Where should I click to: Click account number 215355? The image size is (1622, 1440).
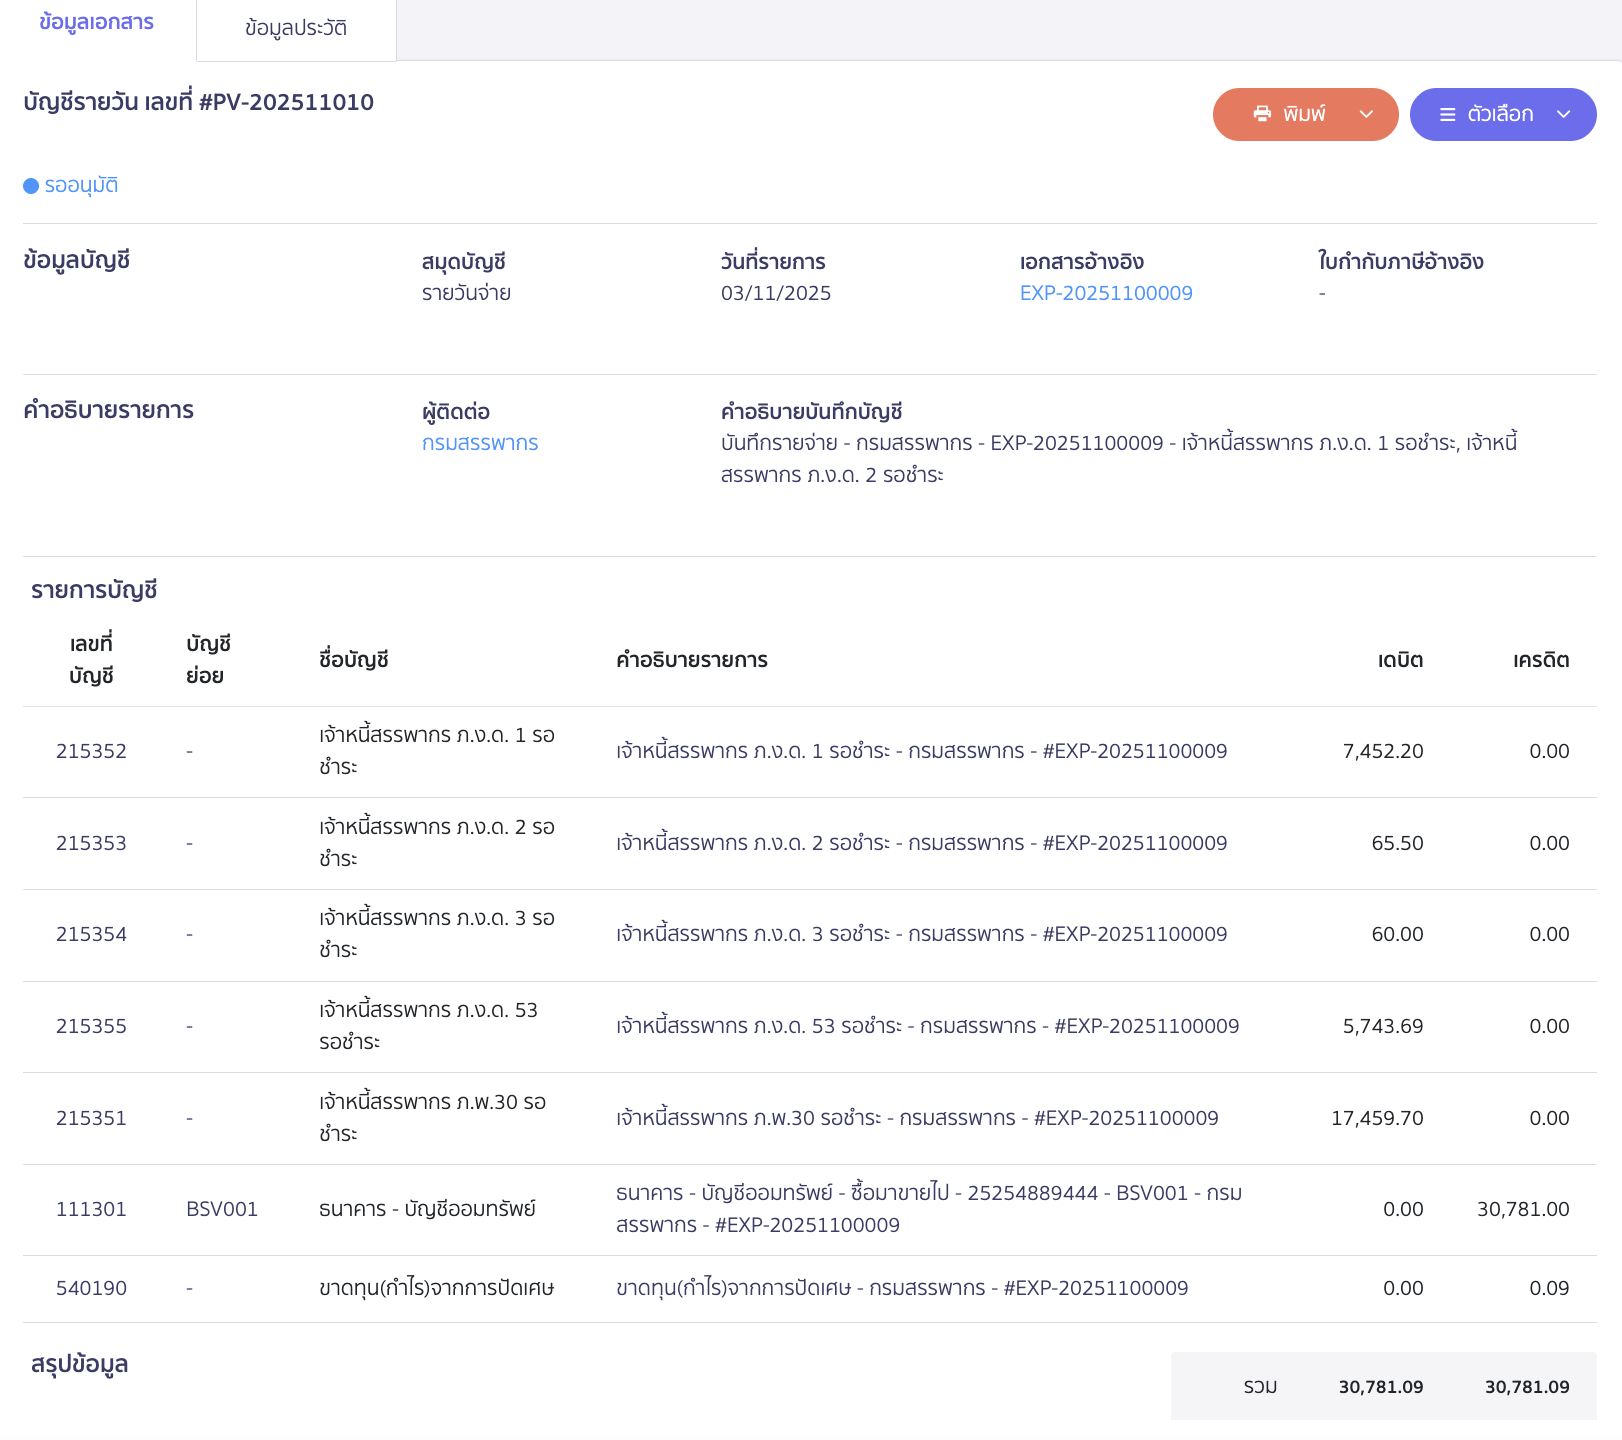pos(91,1026)
